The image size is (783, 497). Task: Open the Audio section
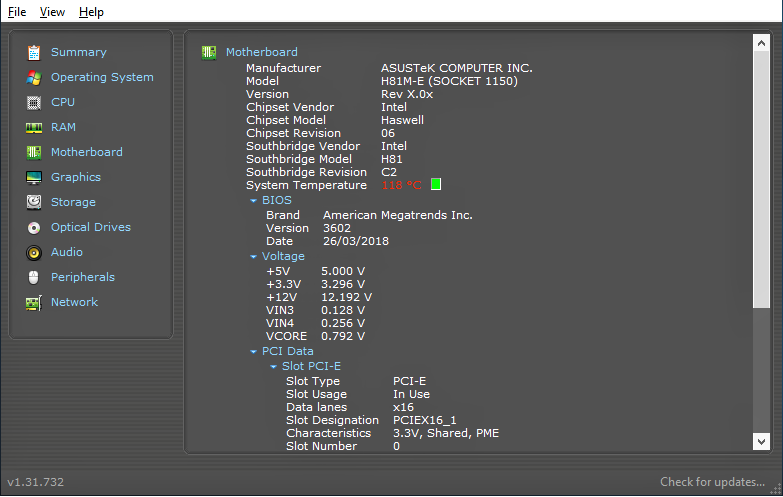[x=66, y=252]
